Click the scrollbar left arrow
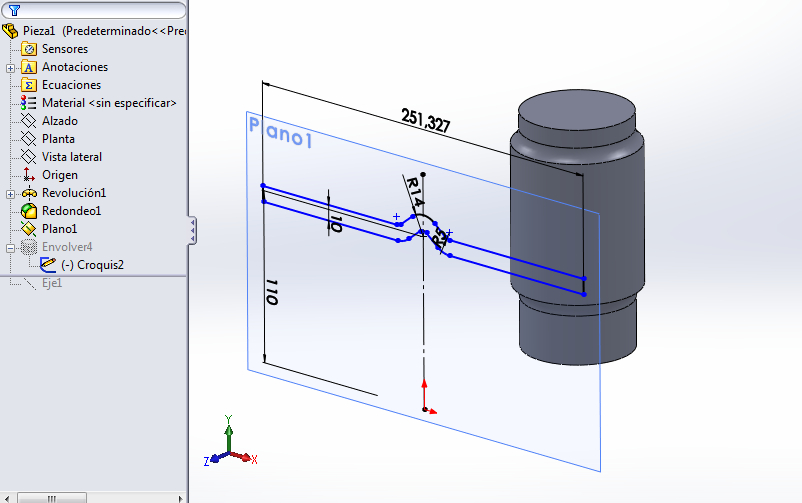This screenshot has height=503, width=802. click(x=7, y=498)
